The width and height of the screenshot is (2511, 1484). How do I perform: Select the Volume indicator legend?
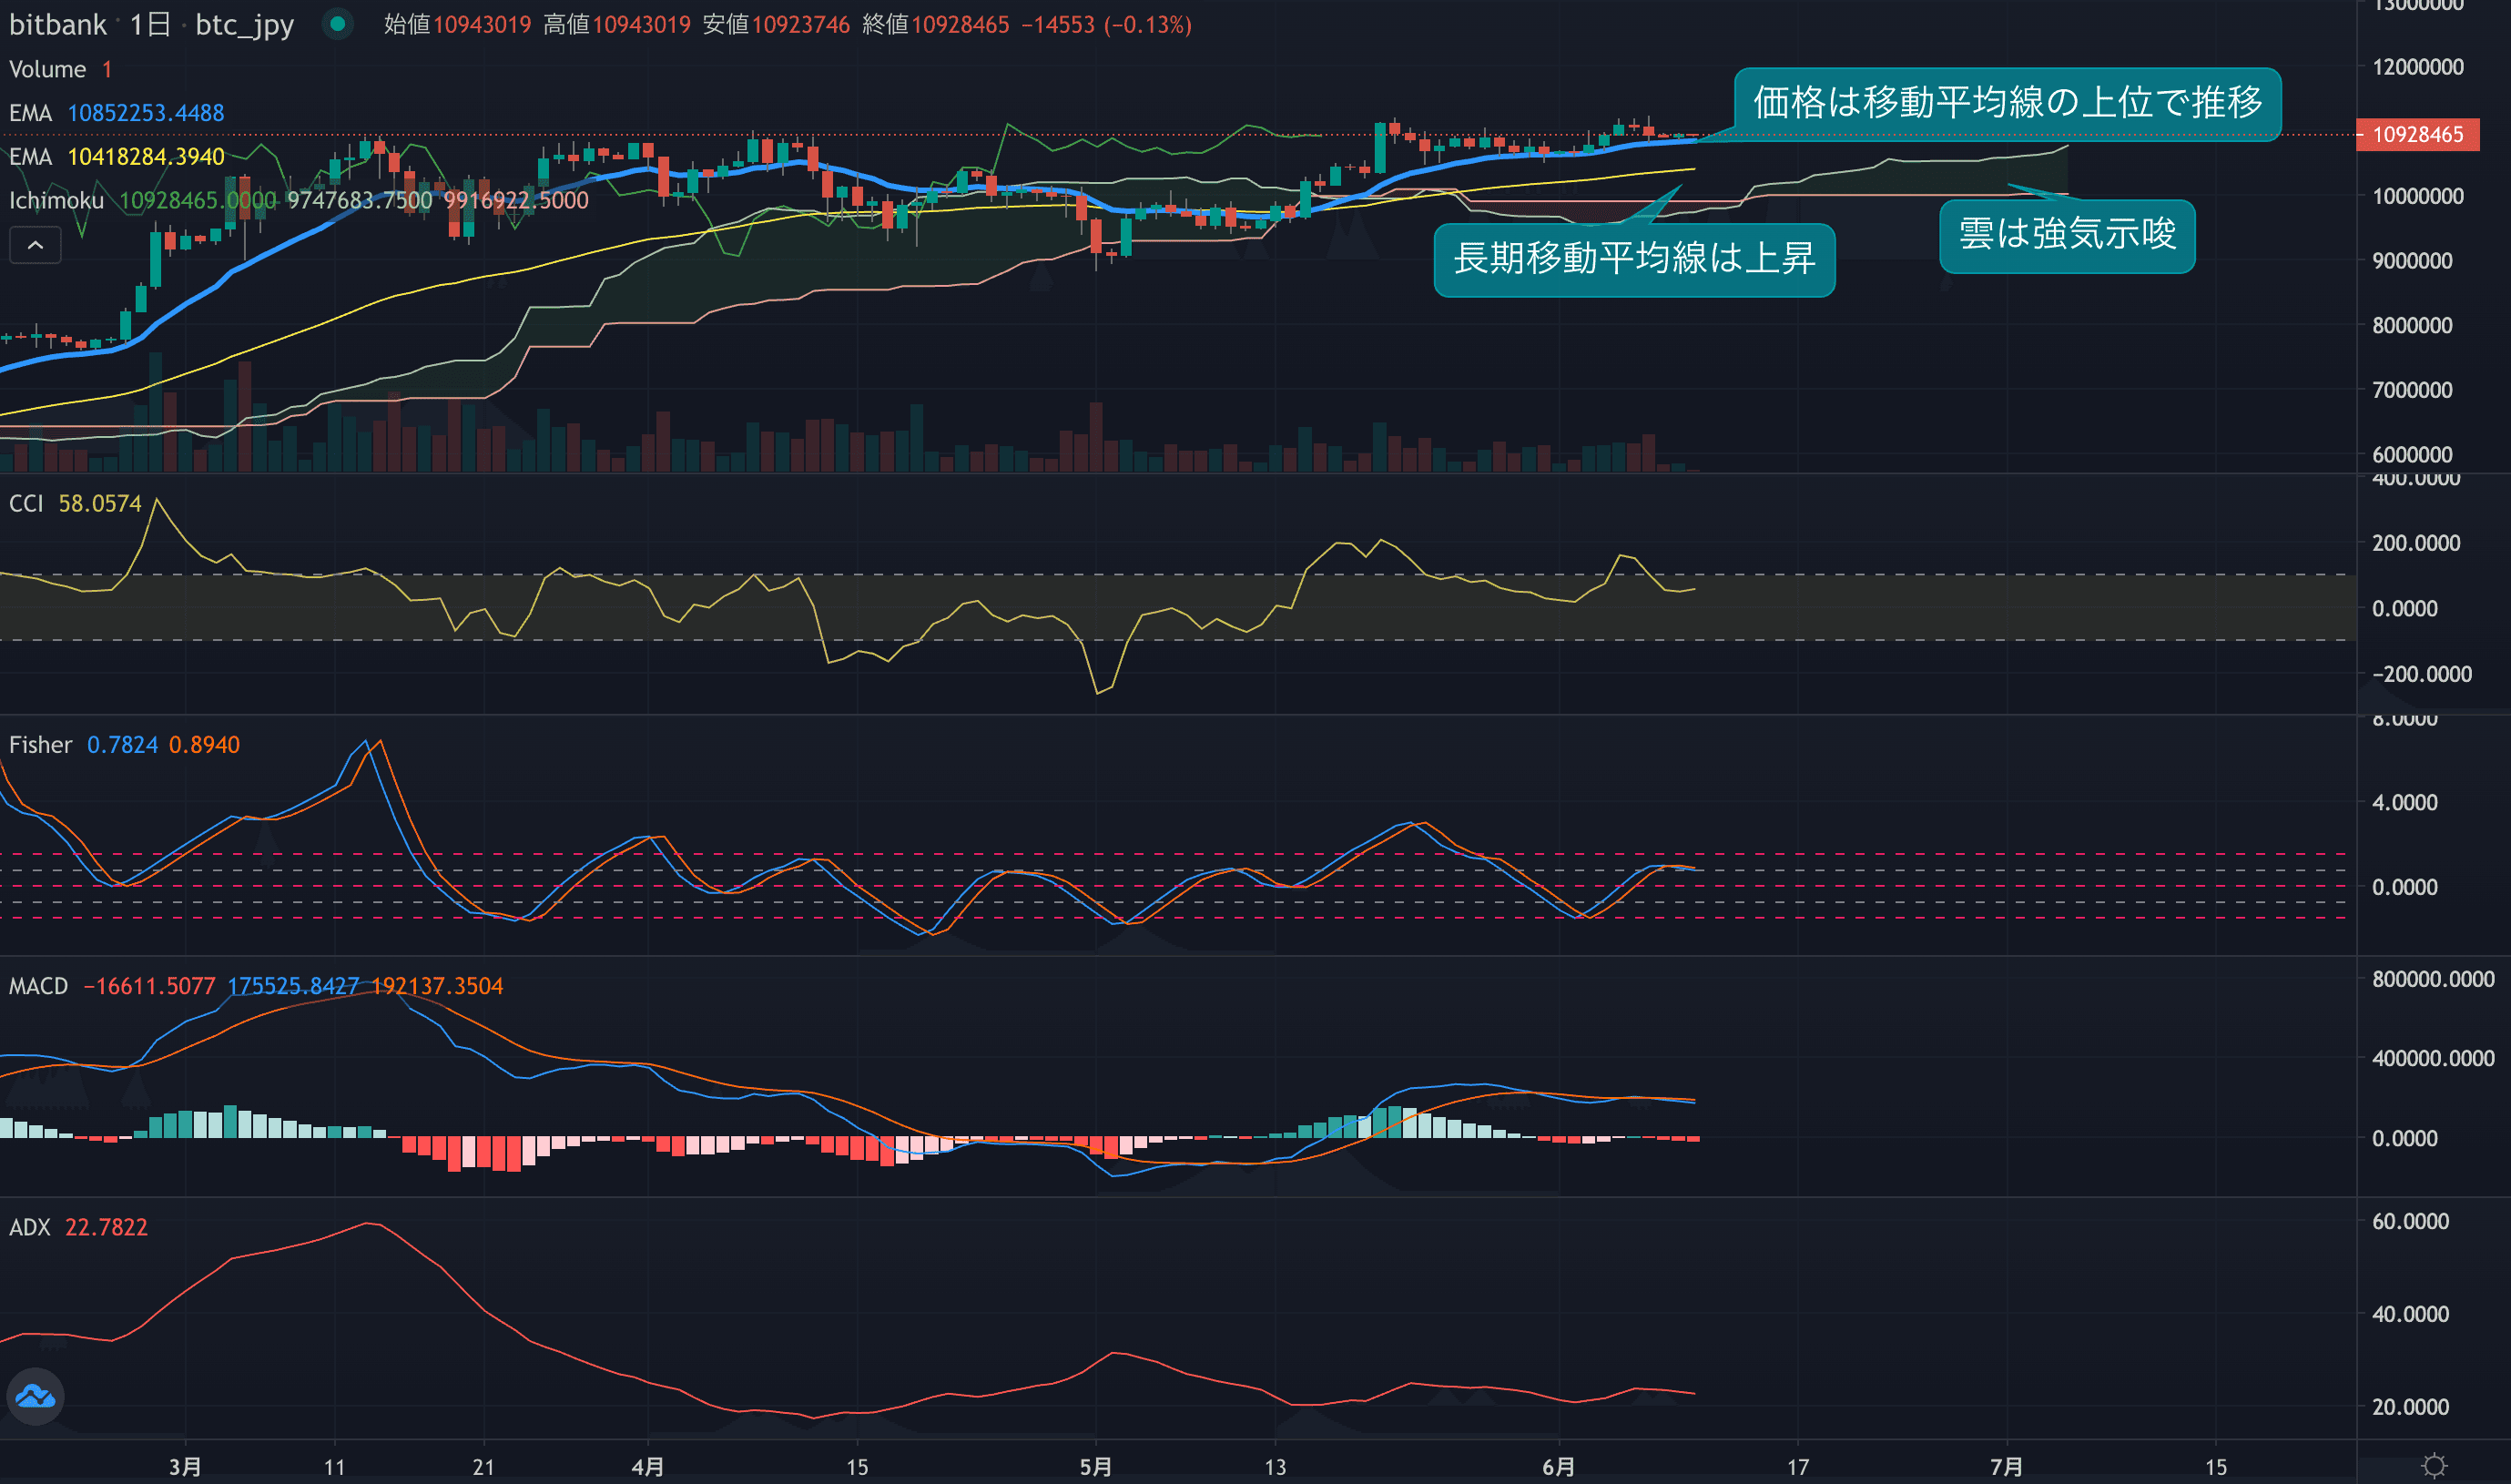coord(47,69)
